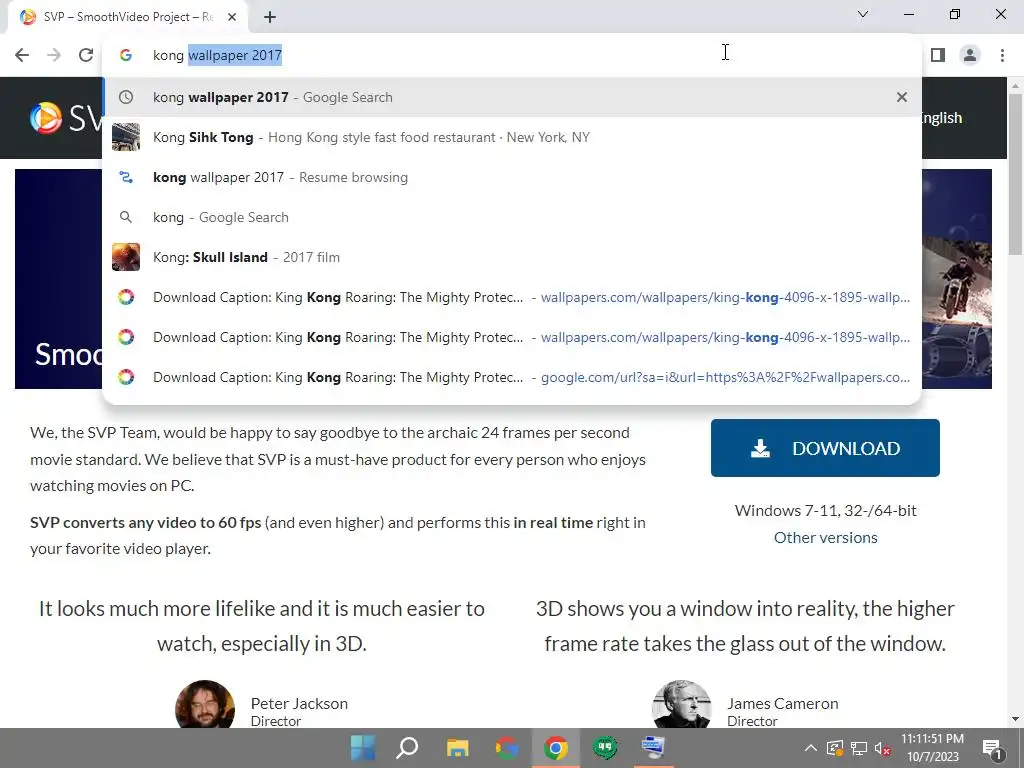Open the Chrome side panel
Viewport: 1024px width, 768px height.
(x=938, y=55)
